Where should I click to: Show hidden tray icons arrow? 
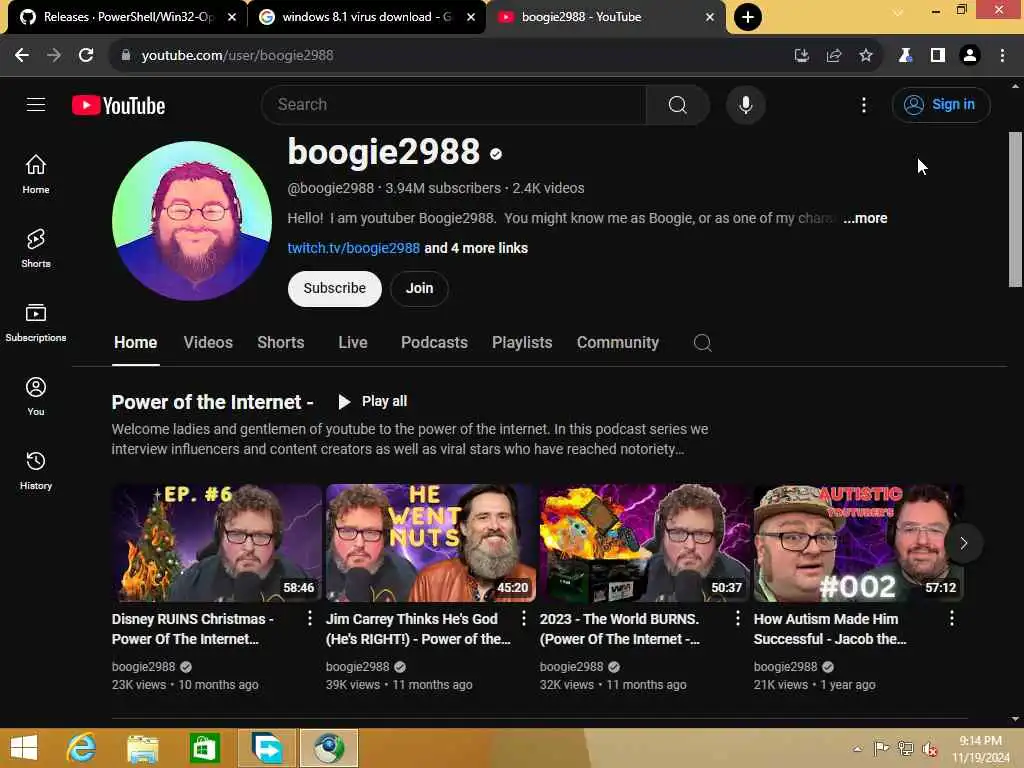857,748
